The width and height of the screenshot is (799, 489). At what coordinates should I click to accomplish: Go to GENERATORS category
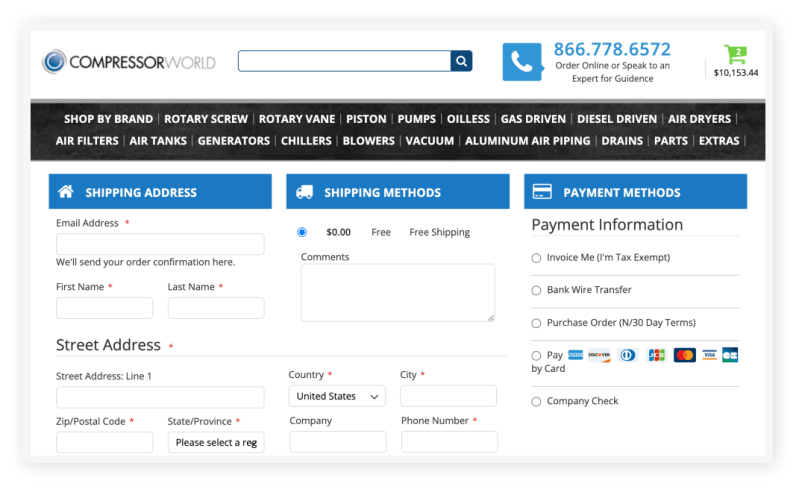(x=234, y=141)
